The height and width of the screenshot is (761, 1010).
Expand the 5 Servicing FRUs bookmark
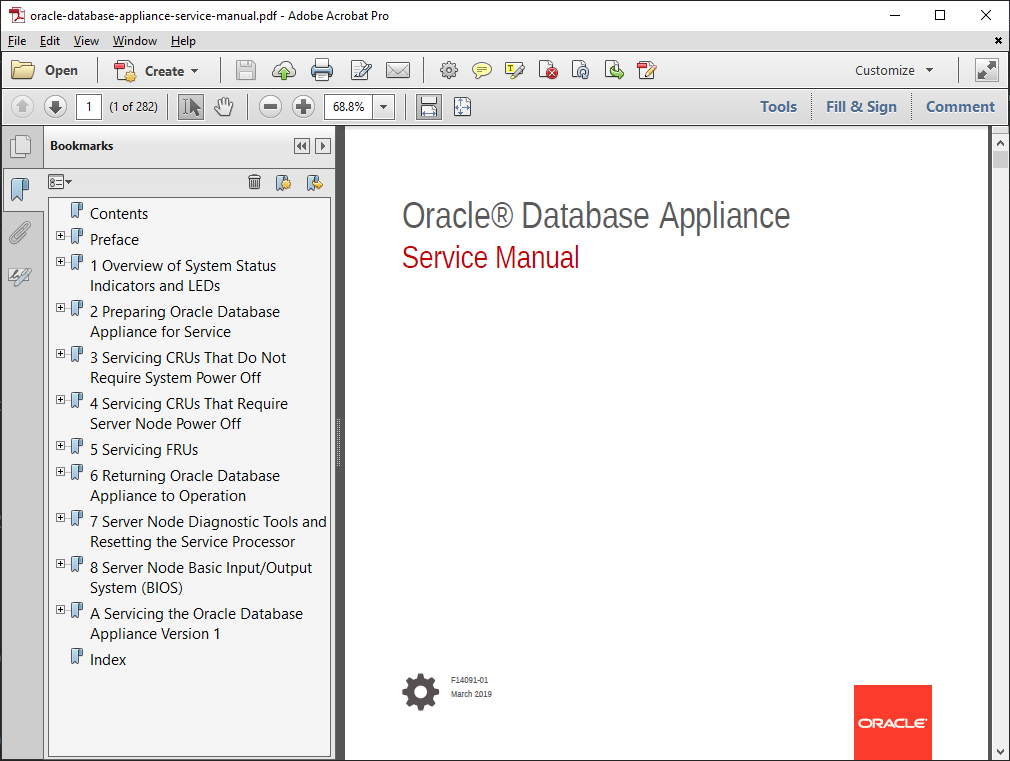(x=60, y=445)
